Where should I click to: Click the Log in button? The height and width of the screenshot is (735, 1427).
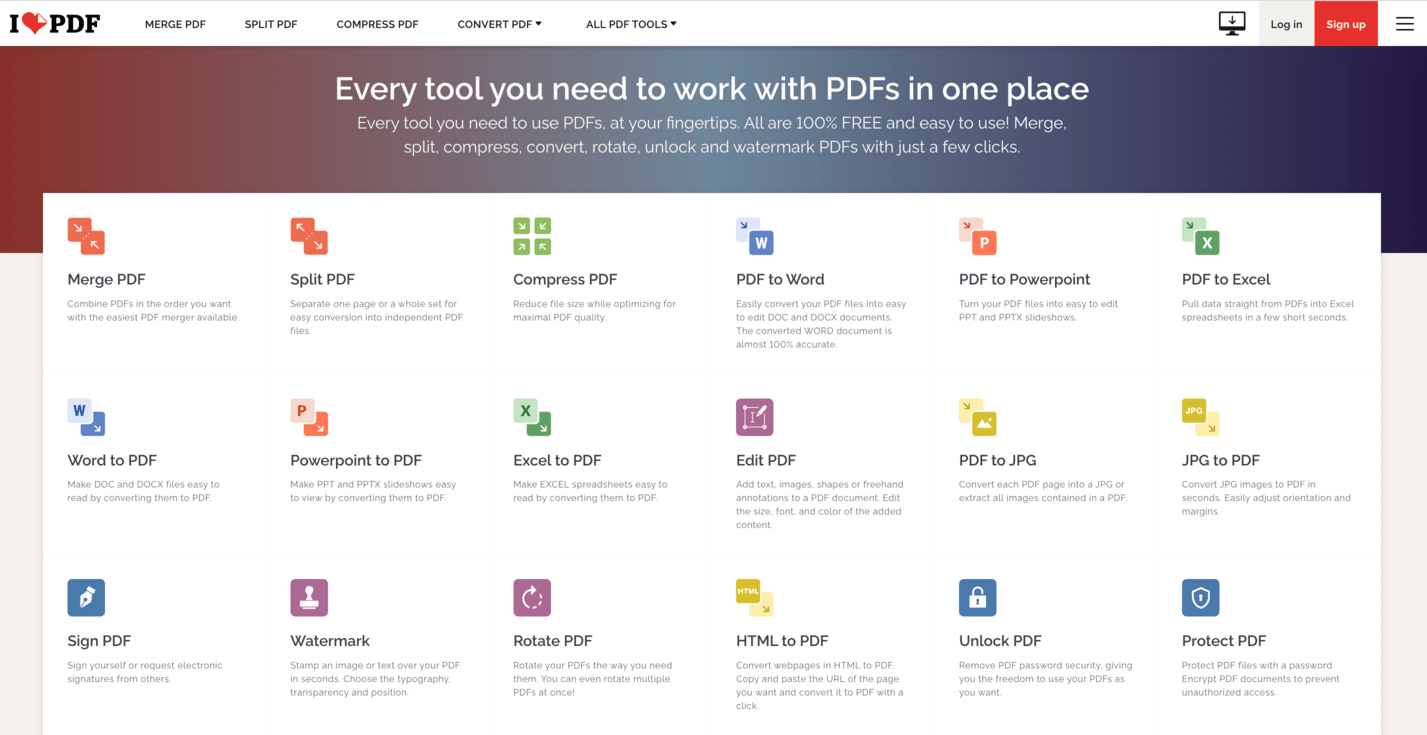[x=1286, y=24]
